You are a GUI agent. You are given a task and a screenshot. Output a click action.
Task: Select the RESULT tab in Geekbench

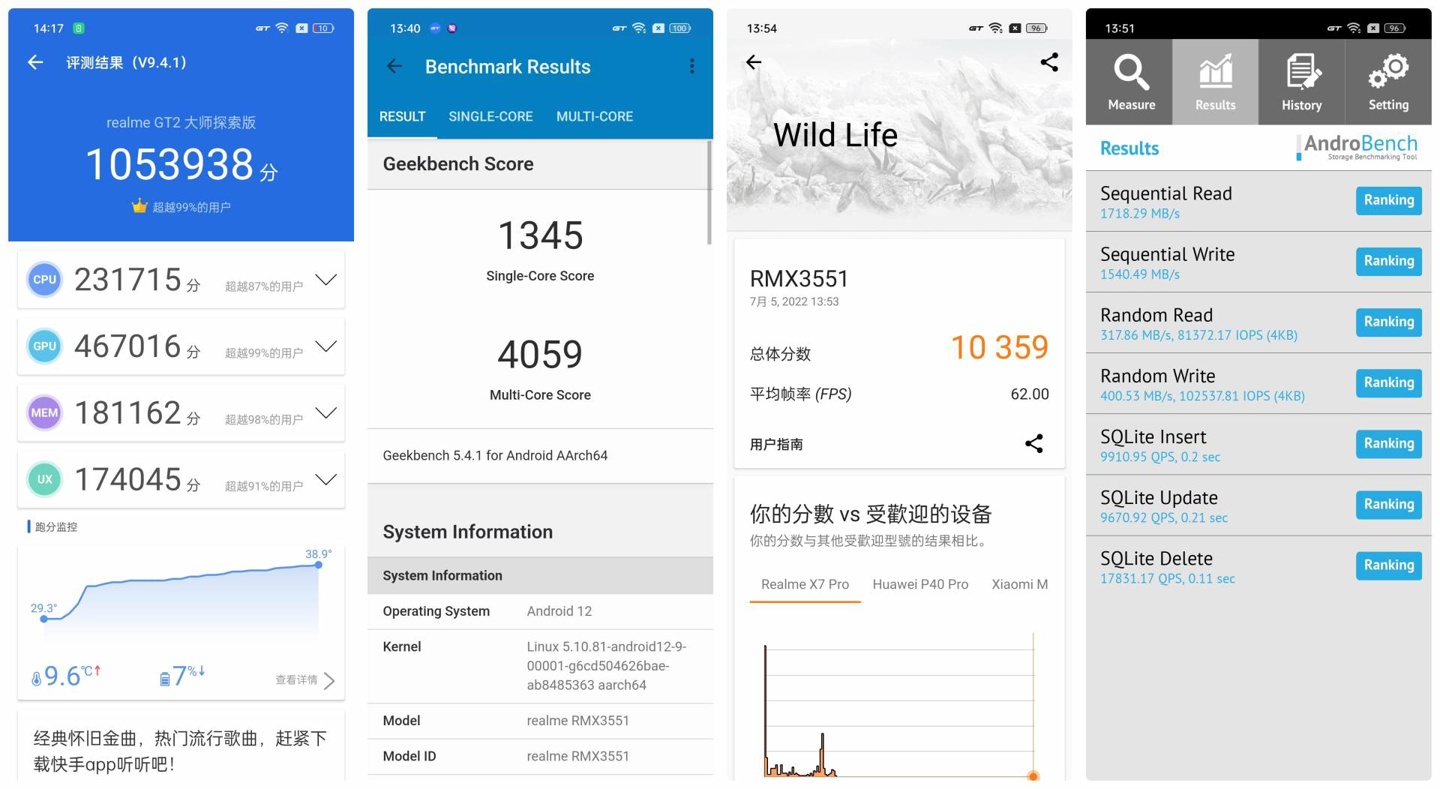pos(402,117)
